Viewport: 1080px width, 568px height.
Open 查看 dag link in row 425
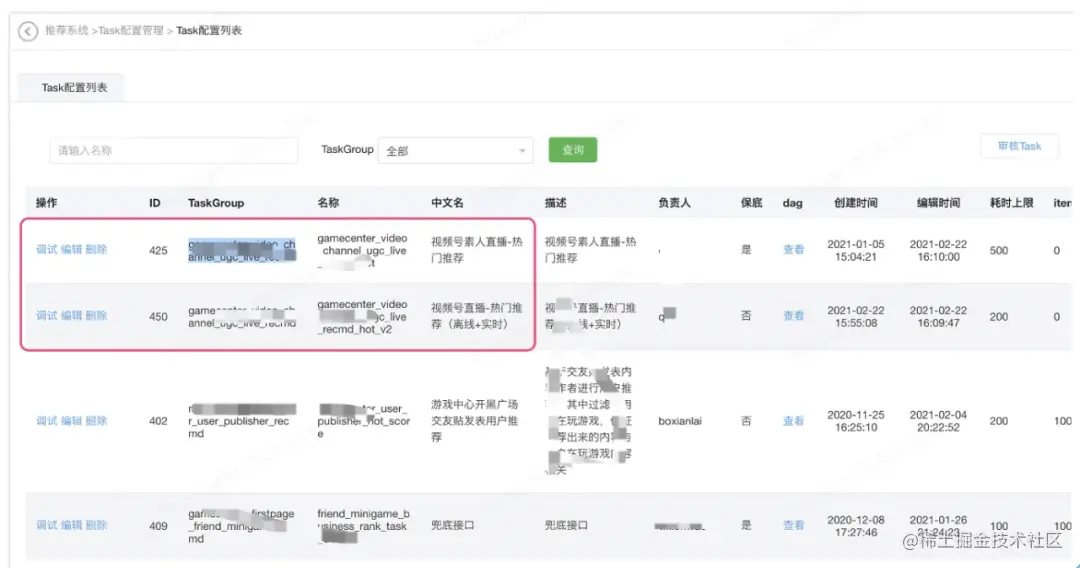pyautogui.click(x=793, y=249)
